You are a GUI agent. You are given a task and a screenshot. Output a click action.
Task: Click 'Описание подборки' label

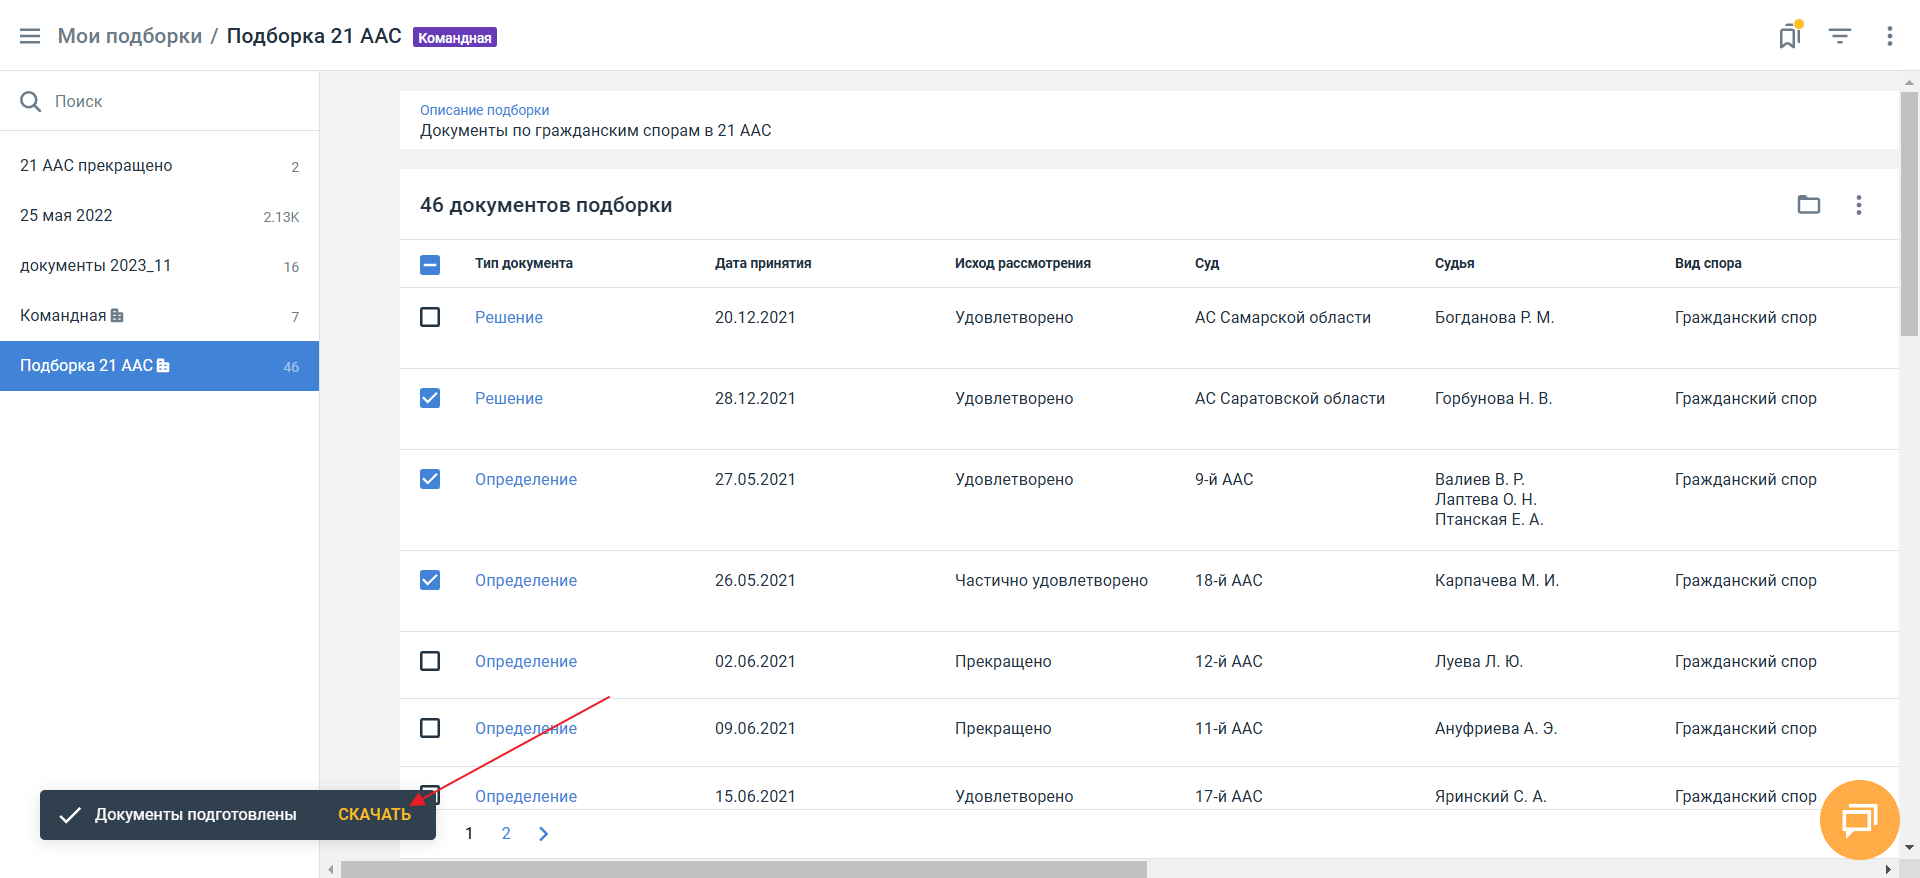coord(485,110)
